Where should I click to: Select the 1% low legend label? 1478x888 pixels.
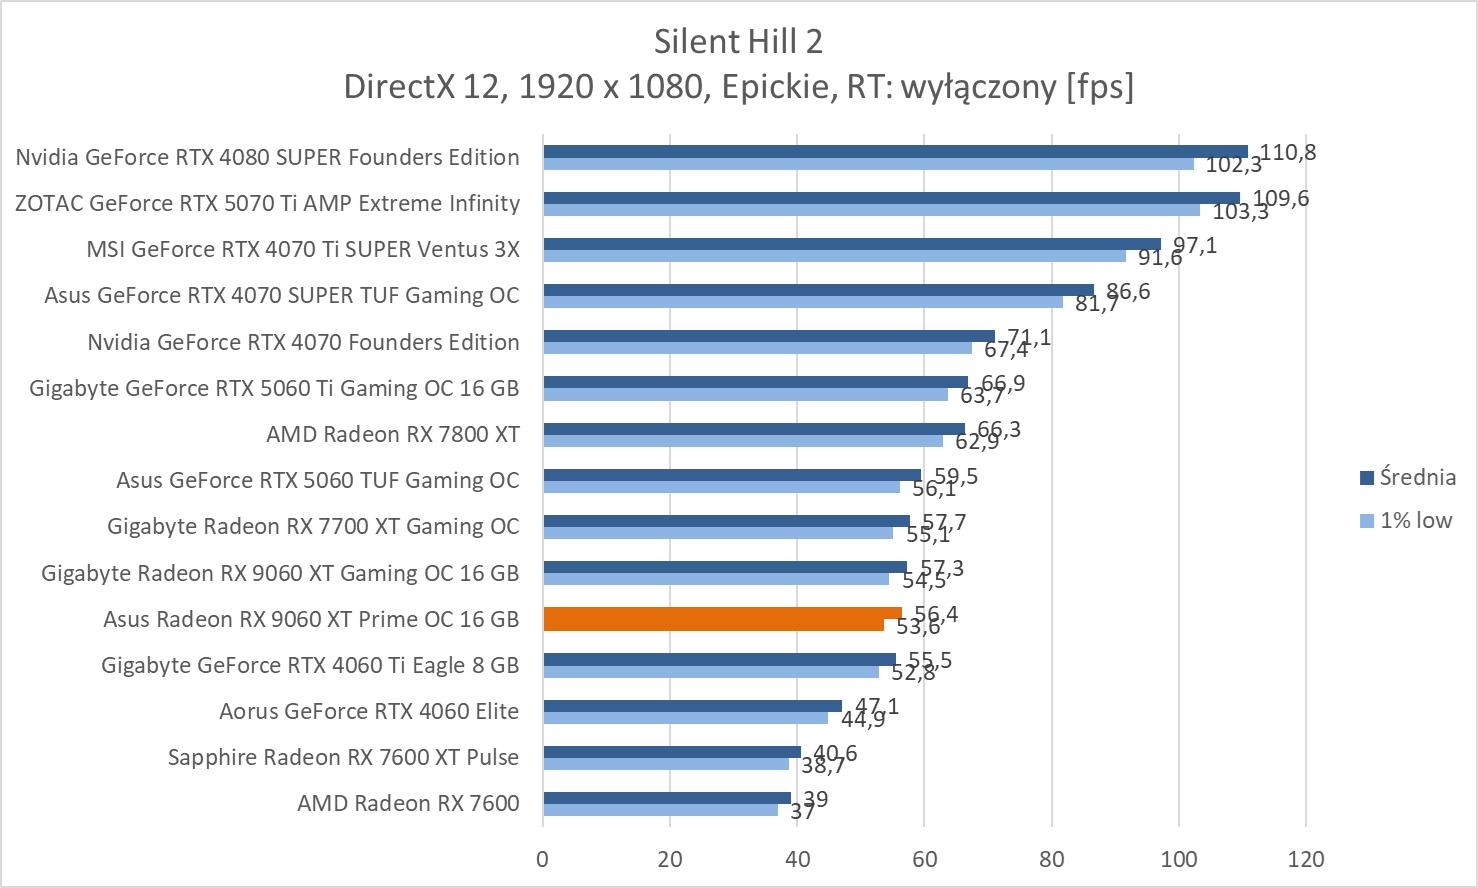[1415, 520]
